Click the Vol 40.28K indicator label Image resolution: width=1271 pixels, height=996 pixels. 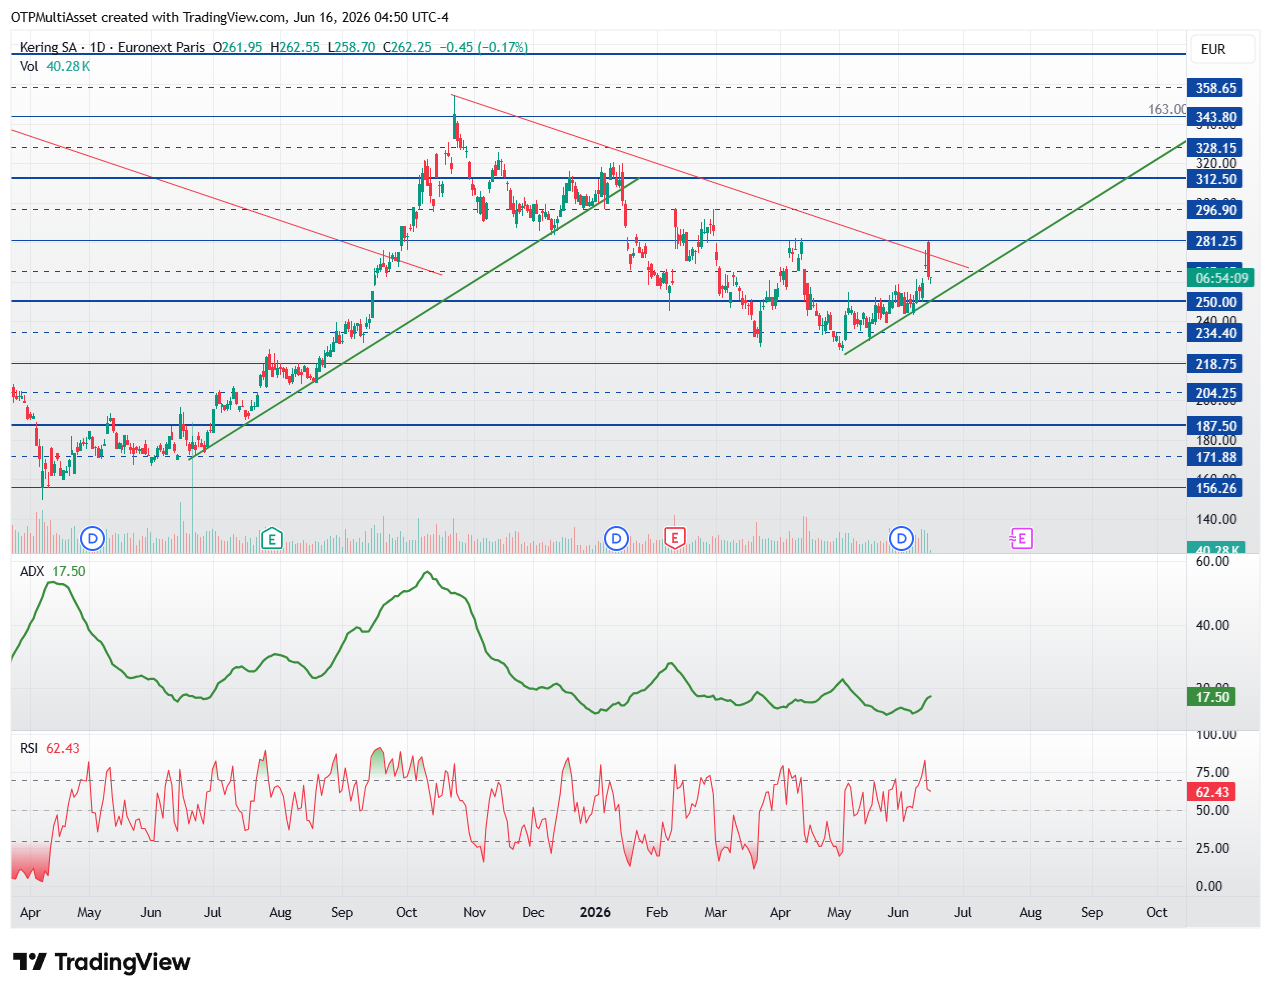coord(55,66)
